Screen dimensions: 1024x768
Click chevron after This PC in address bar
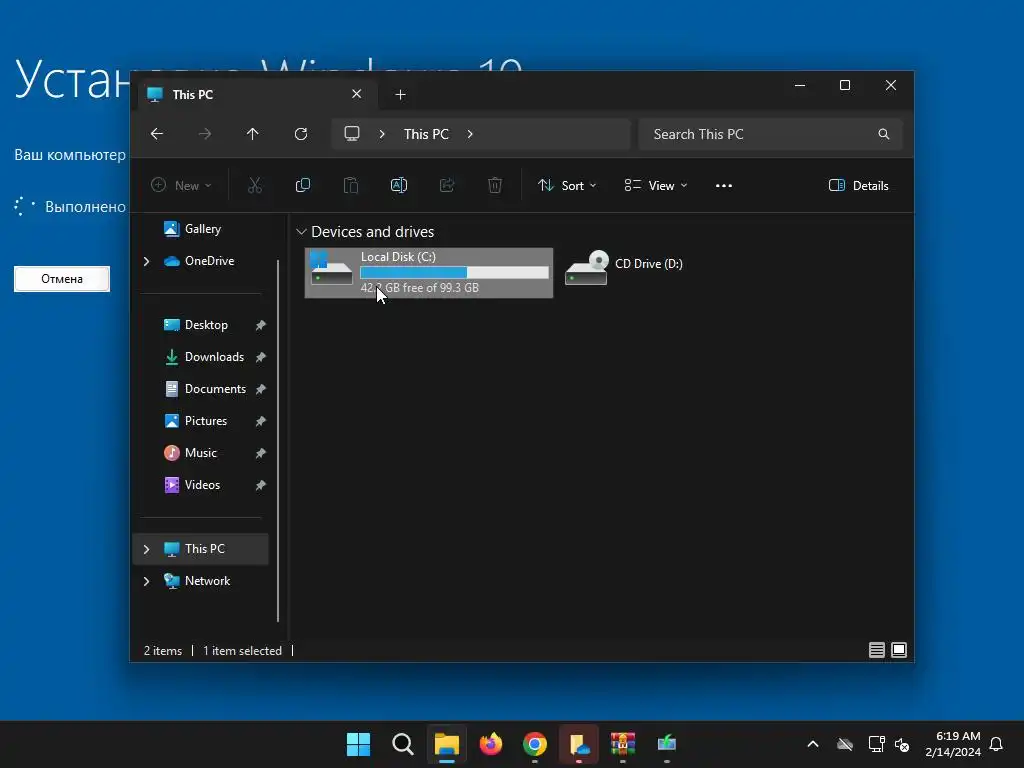pos(470,134)
